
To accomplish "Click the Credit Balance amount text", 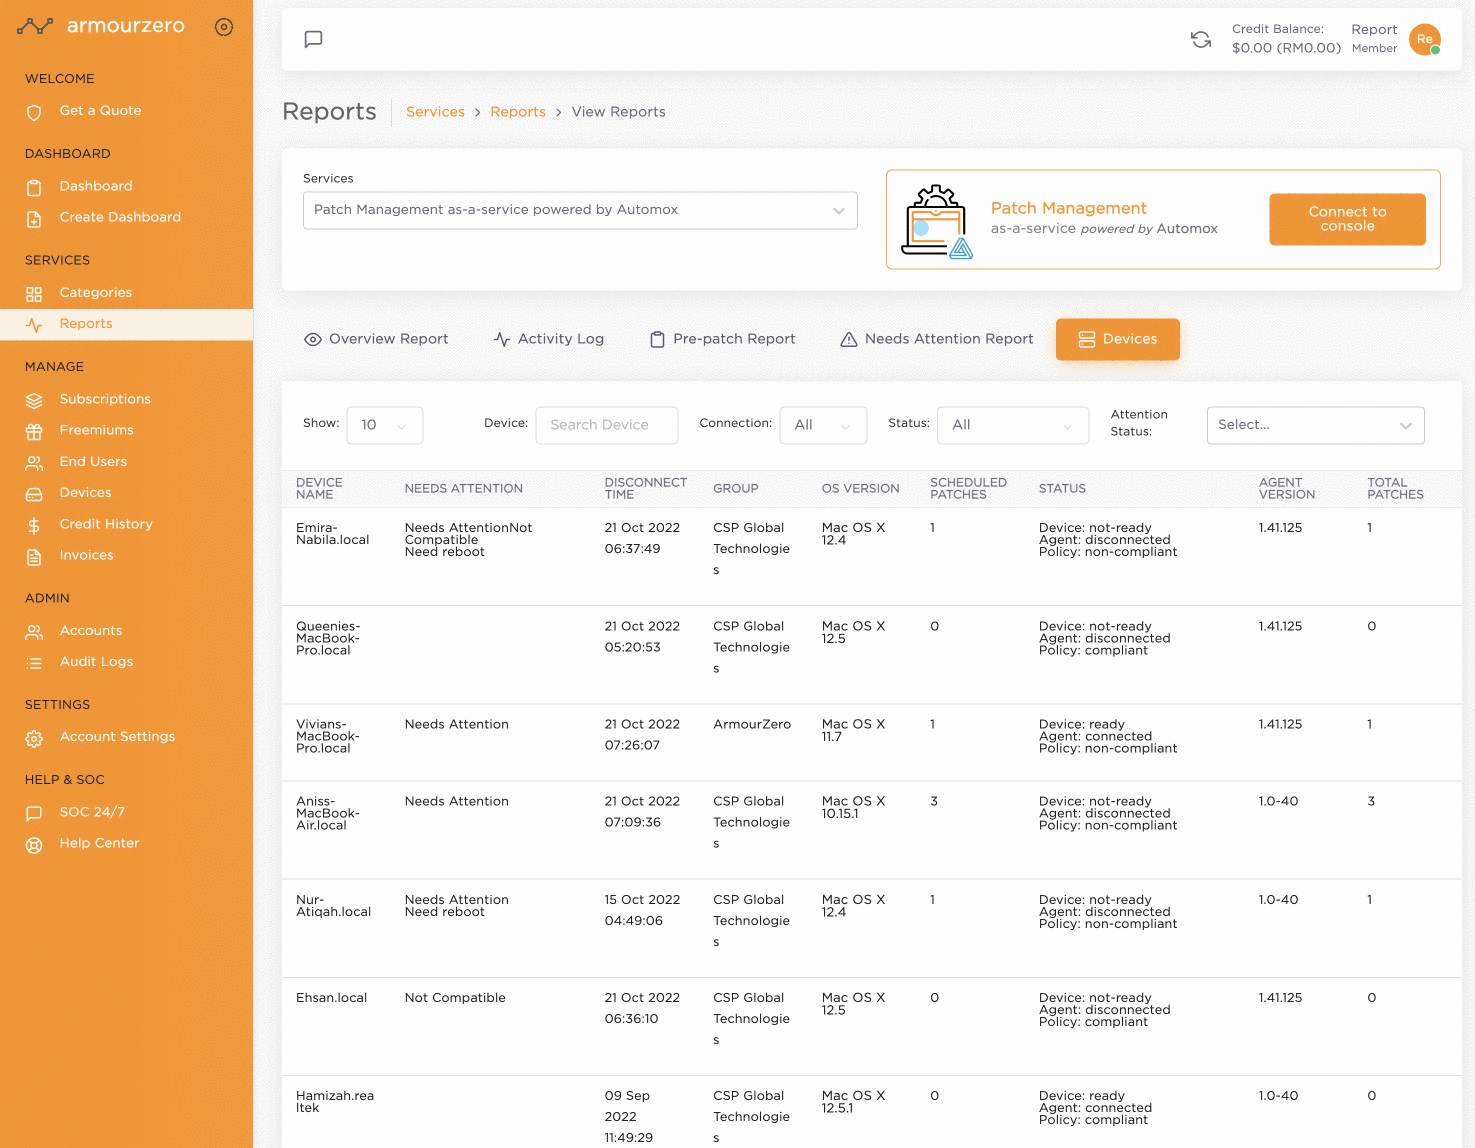I will pyautogui.click(x=1286, y=48).
